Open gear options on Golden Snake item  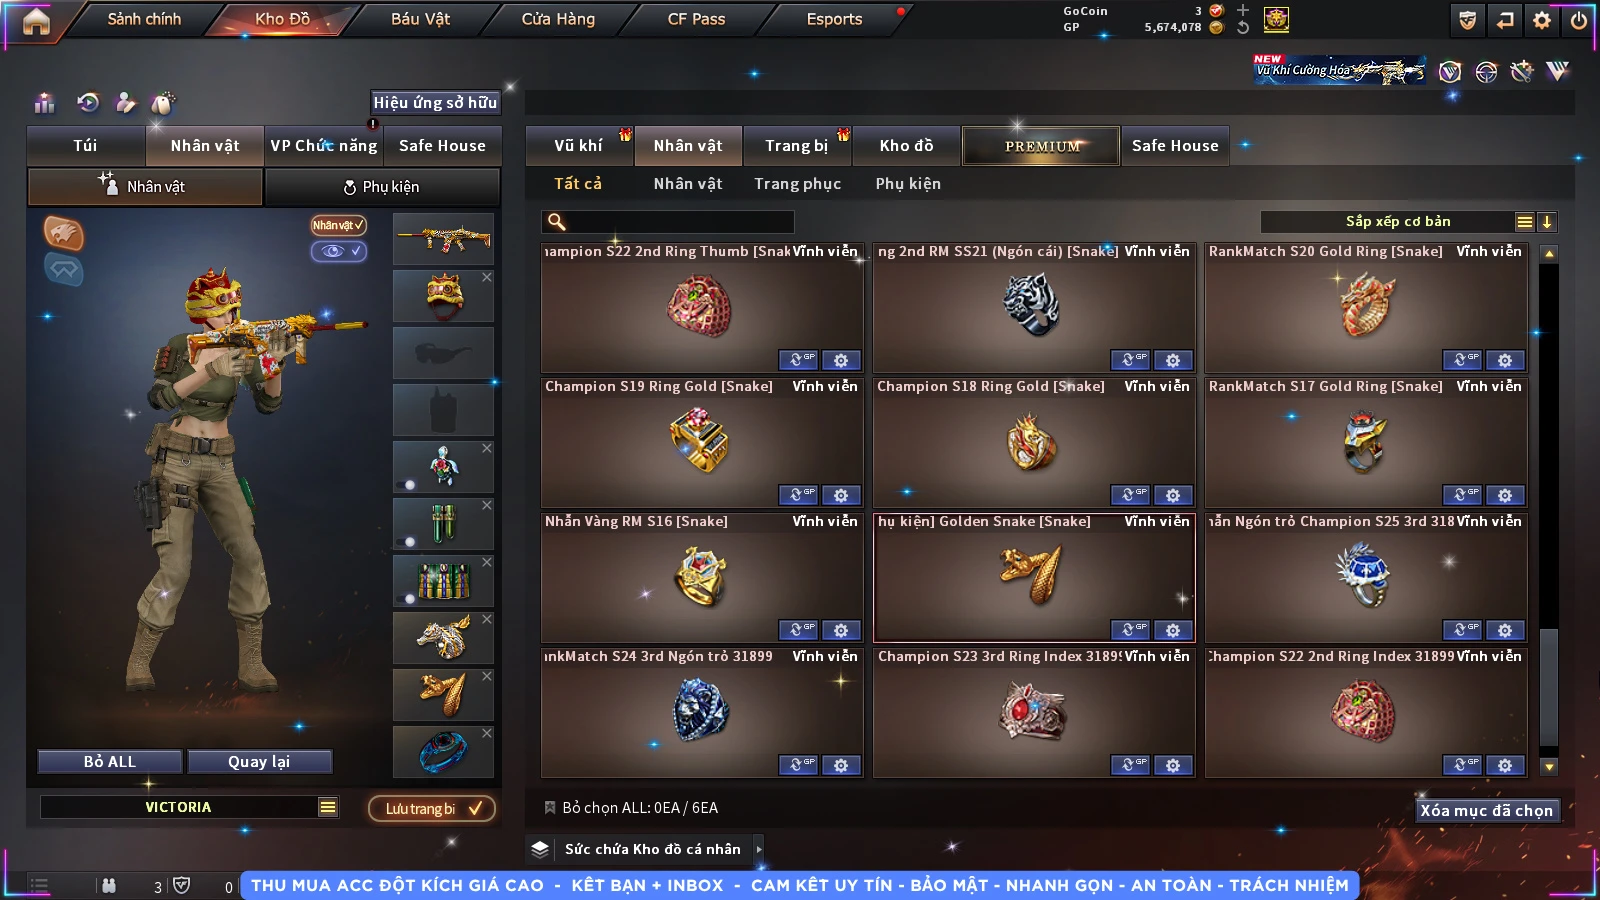click(x=1173, y=630)
